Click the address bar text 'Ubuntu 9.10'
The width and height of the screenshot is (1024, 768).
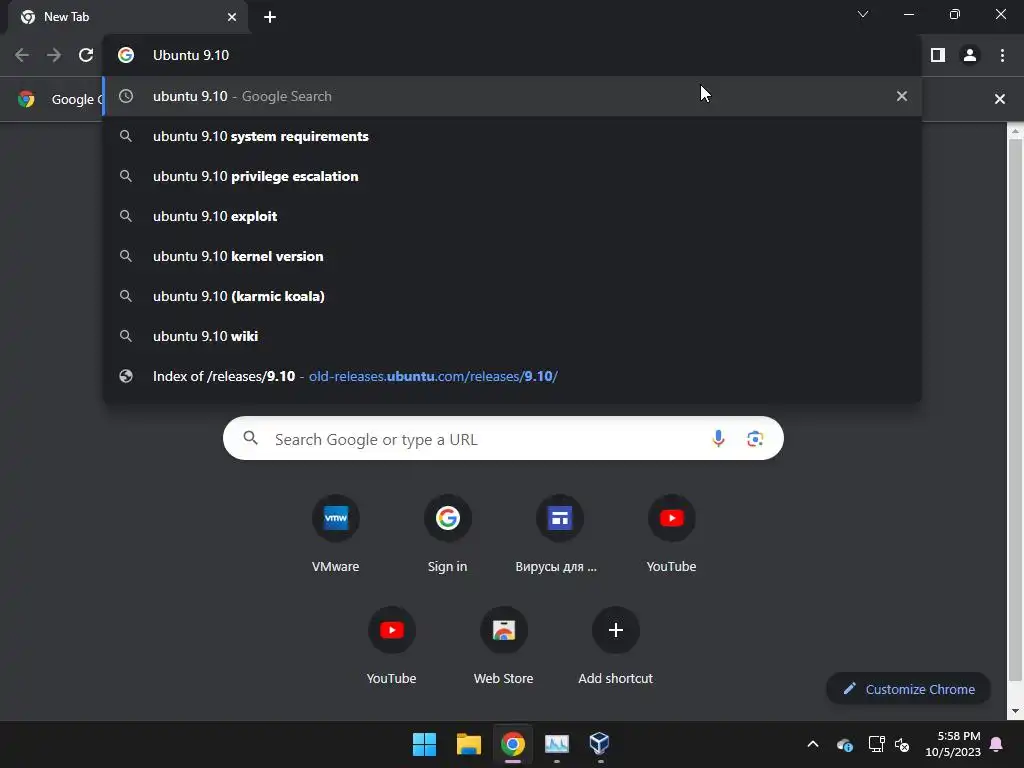click(x=191, y=56)
